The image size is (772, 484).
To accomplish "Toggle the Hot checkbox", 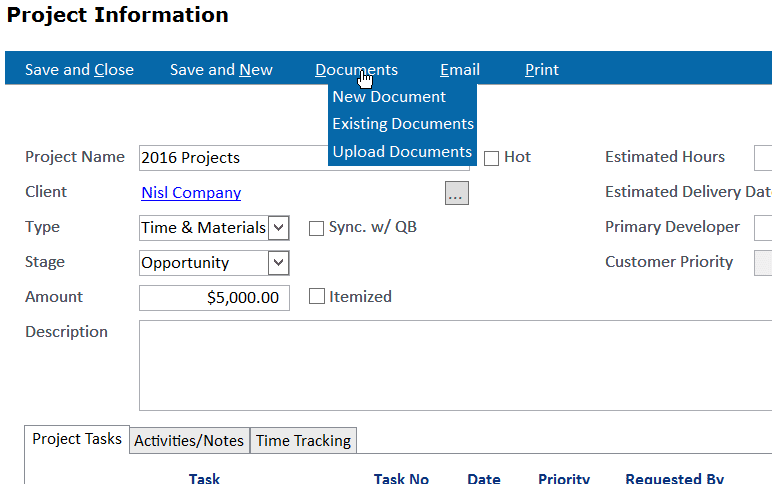I will tap(491, 159).
